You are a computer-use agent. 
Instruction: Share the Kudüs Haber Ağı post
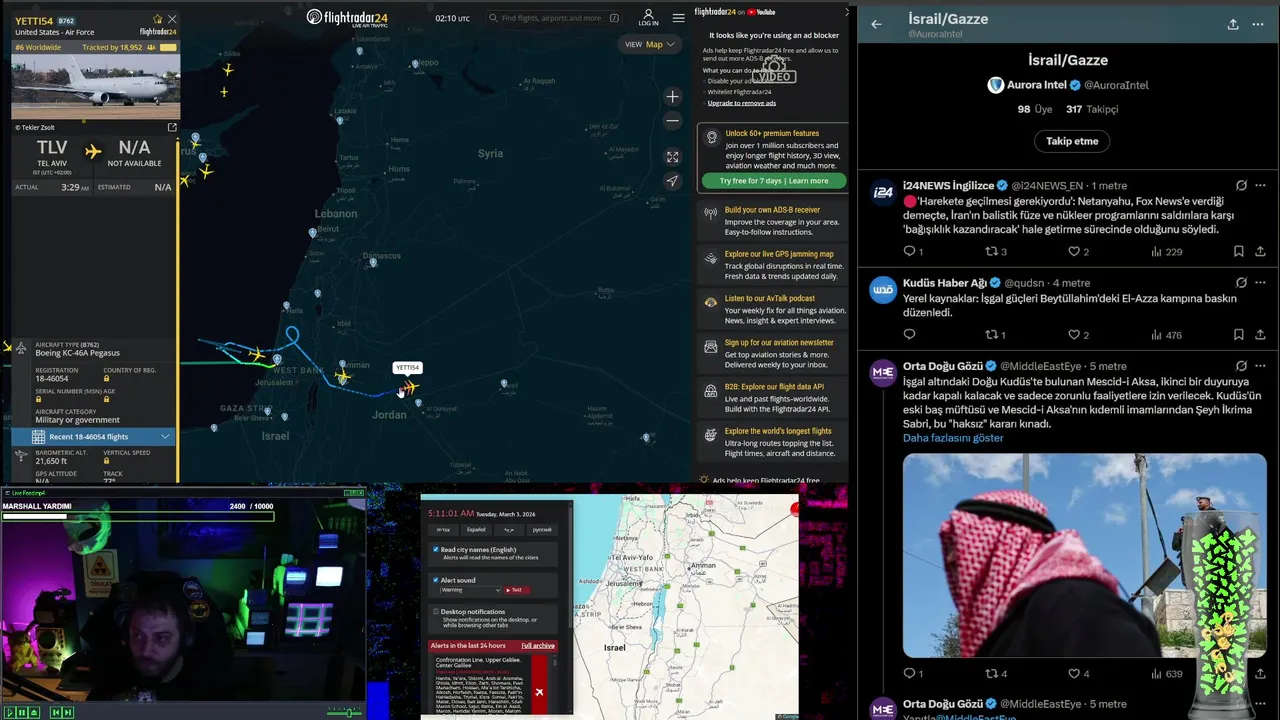click(1260, 335)
